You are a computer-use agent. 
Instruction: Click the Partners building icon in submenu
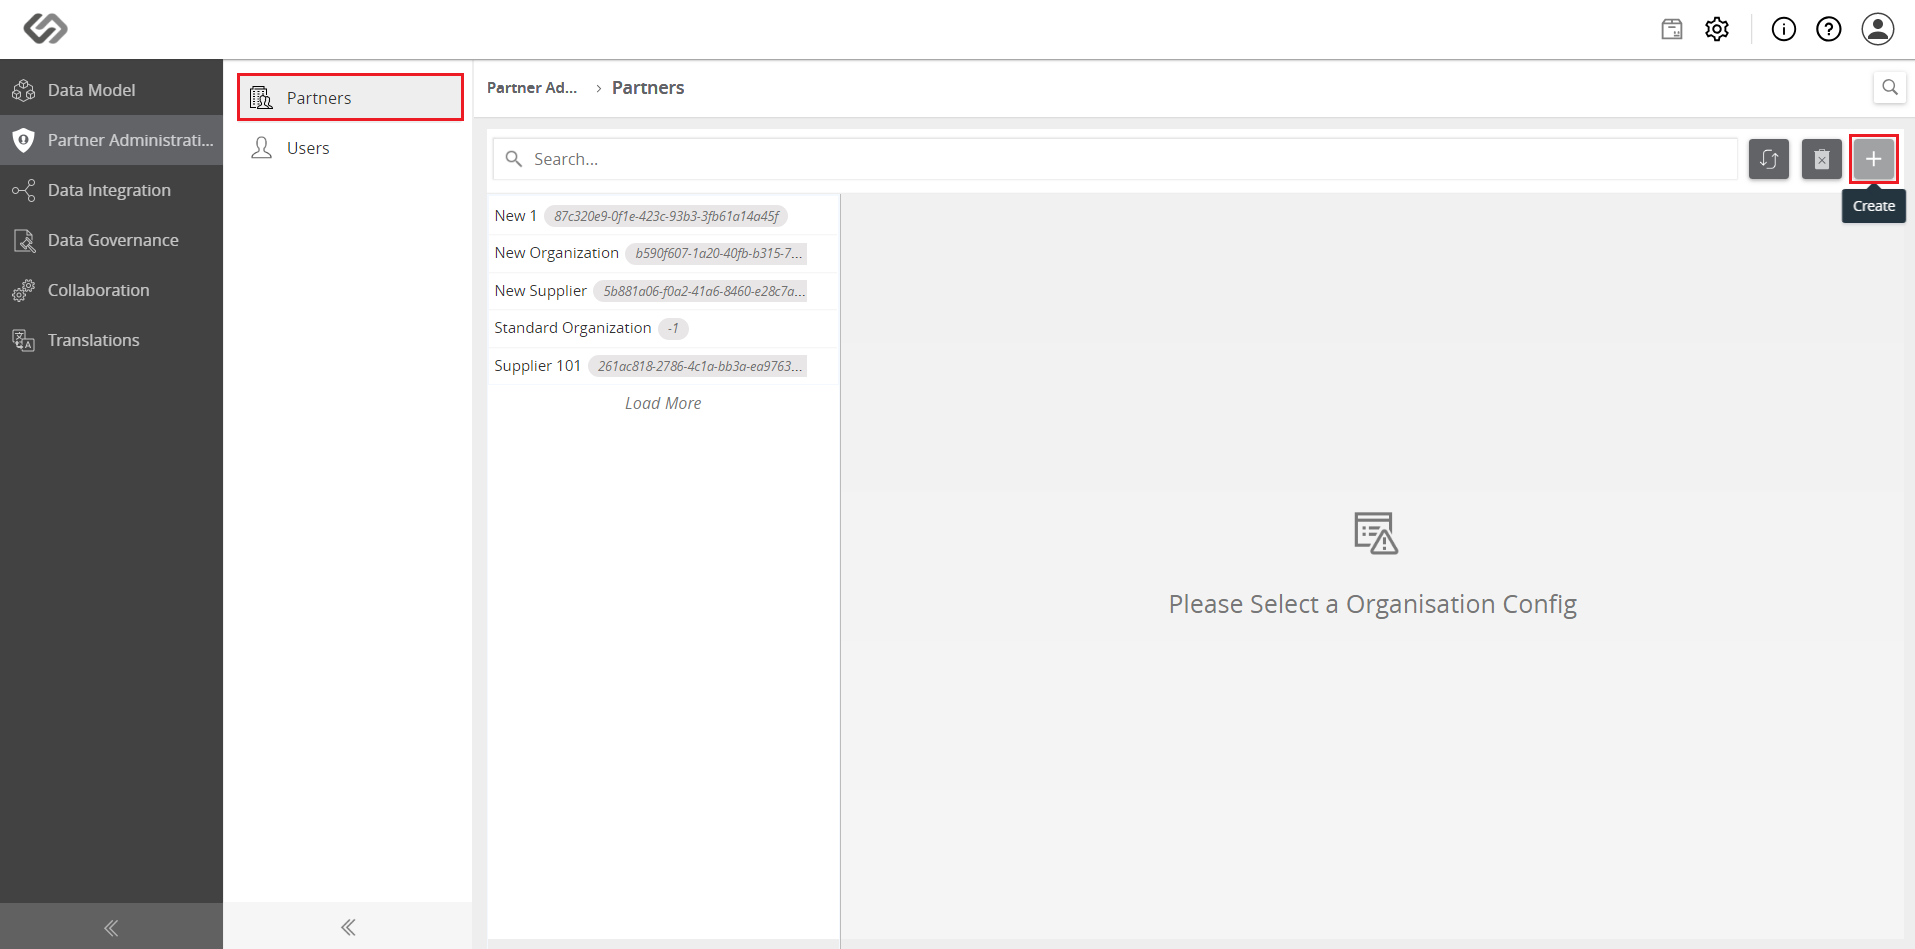pyautogui.click(x=261, y=97)
